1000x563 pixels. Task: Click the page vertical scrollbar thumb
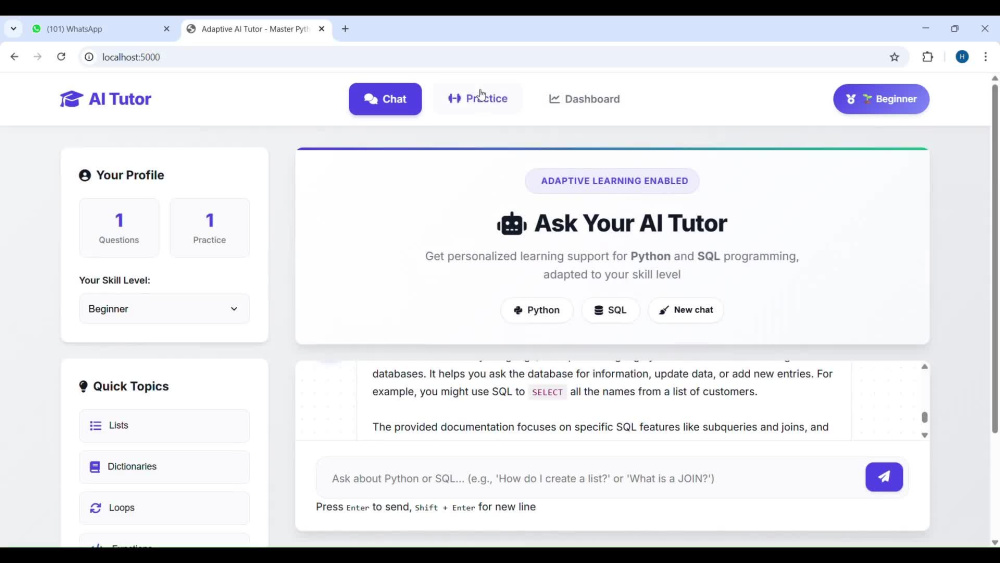[x=994, y=258]
